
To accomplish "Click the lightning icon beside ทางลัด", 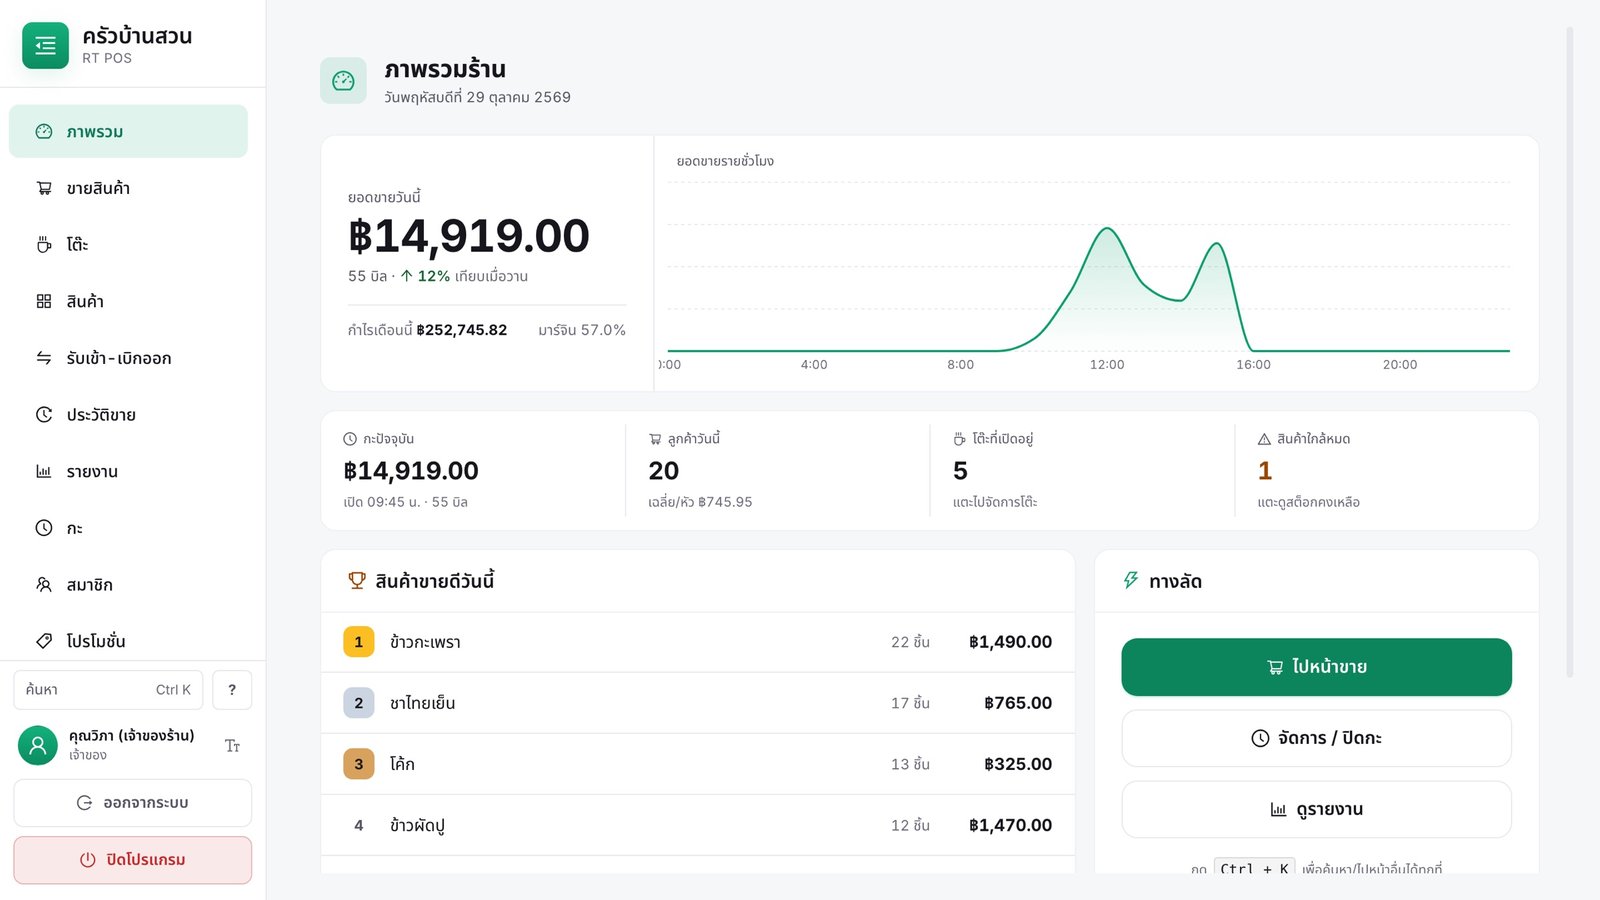I will (1131, 581).
